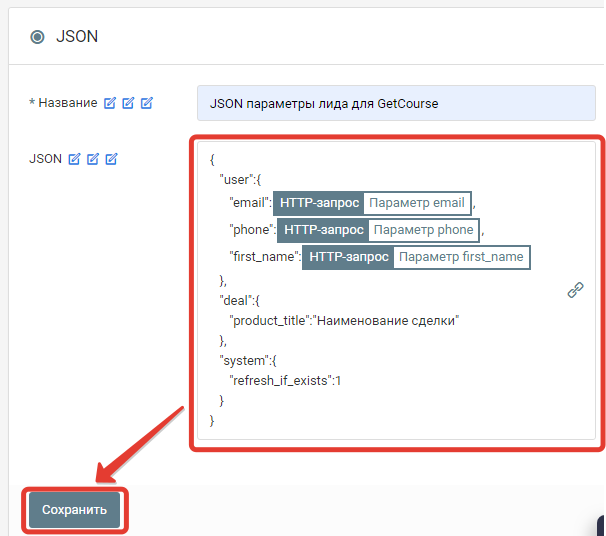606x536 pixels.
Task: Click second edit icon beside JSON label
Action: [93, 159]
